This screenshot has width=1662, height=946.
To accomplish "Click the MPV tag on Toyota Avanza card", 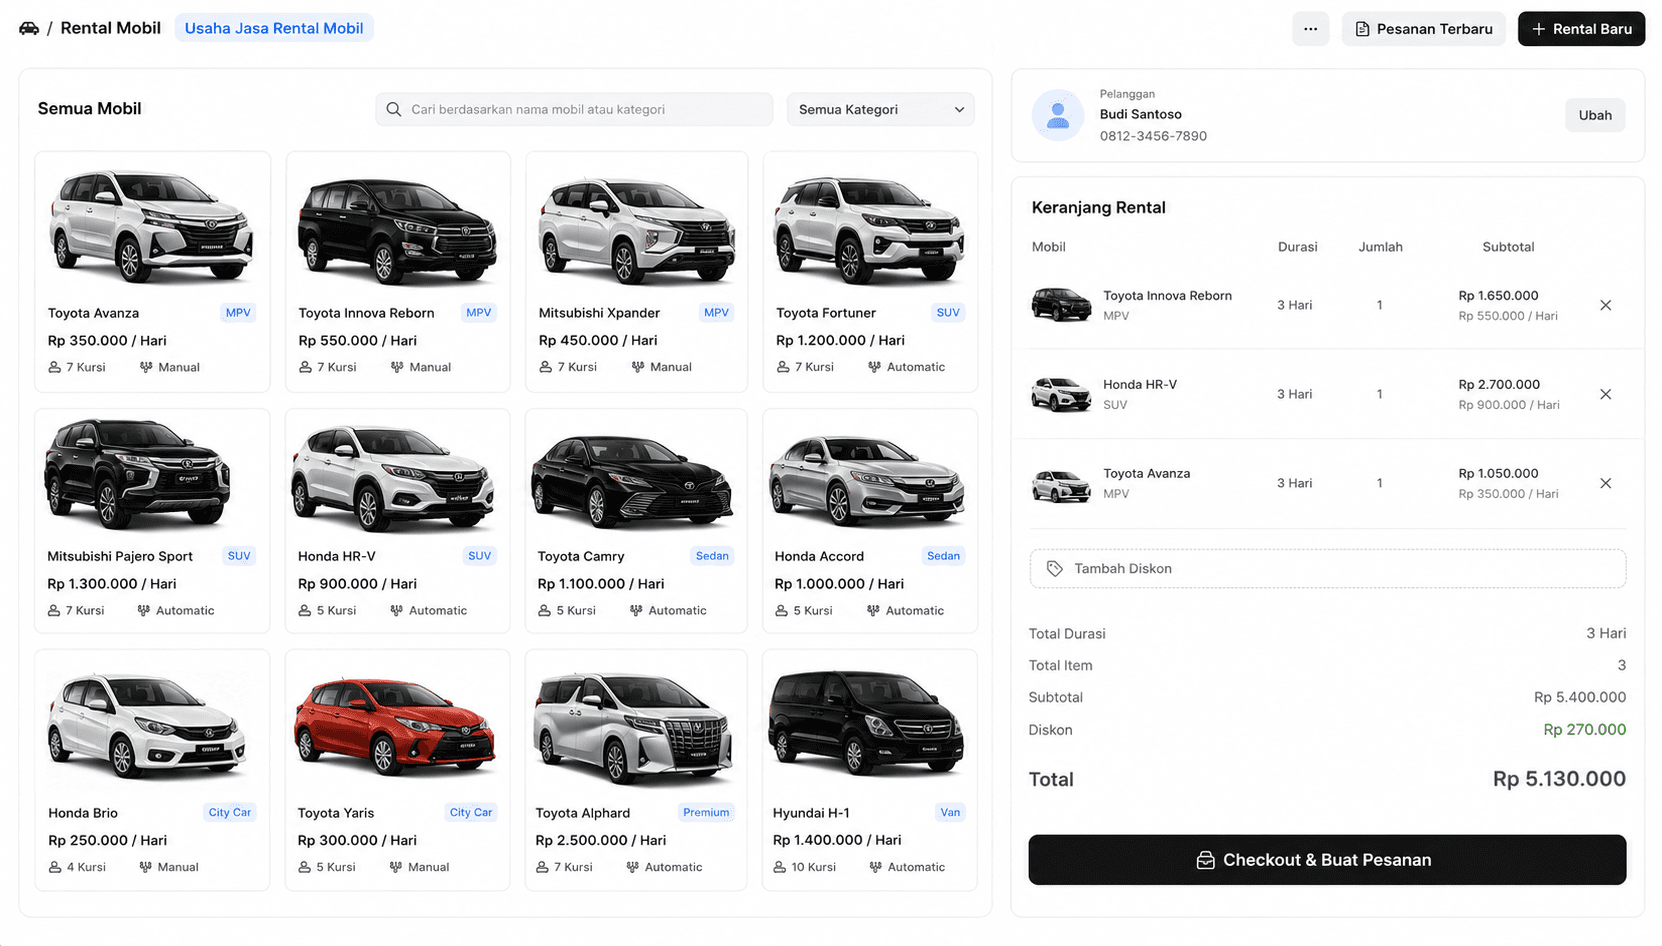I will pyautogui.click(x=238, y=313).
